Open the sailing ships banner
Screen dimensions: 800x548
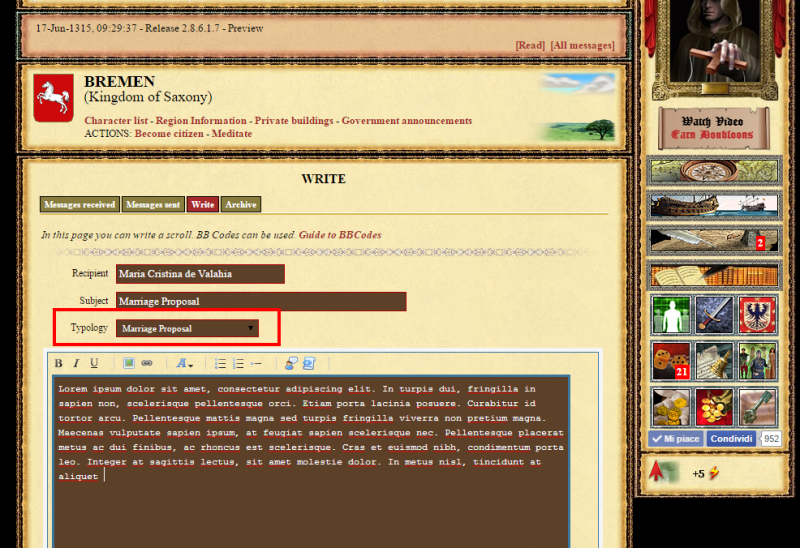coord(714,205)
